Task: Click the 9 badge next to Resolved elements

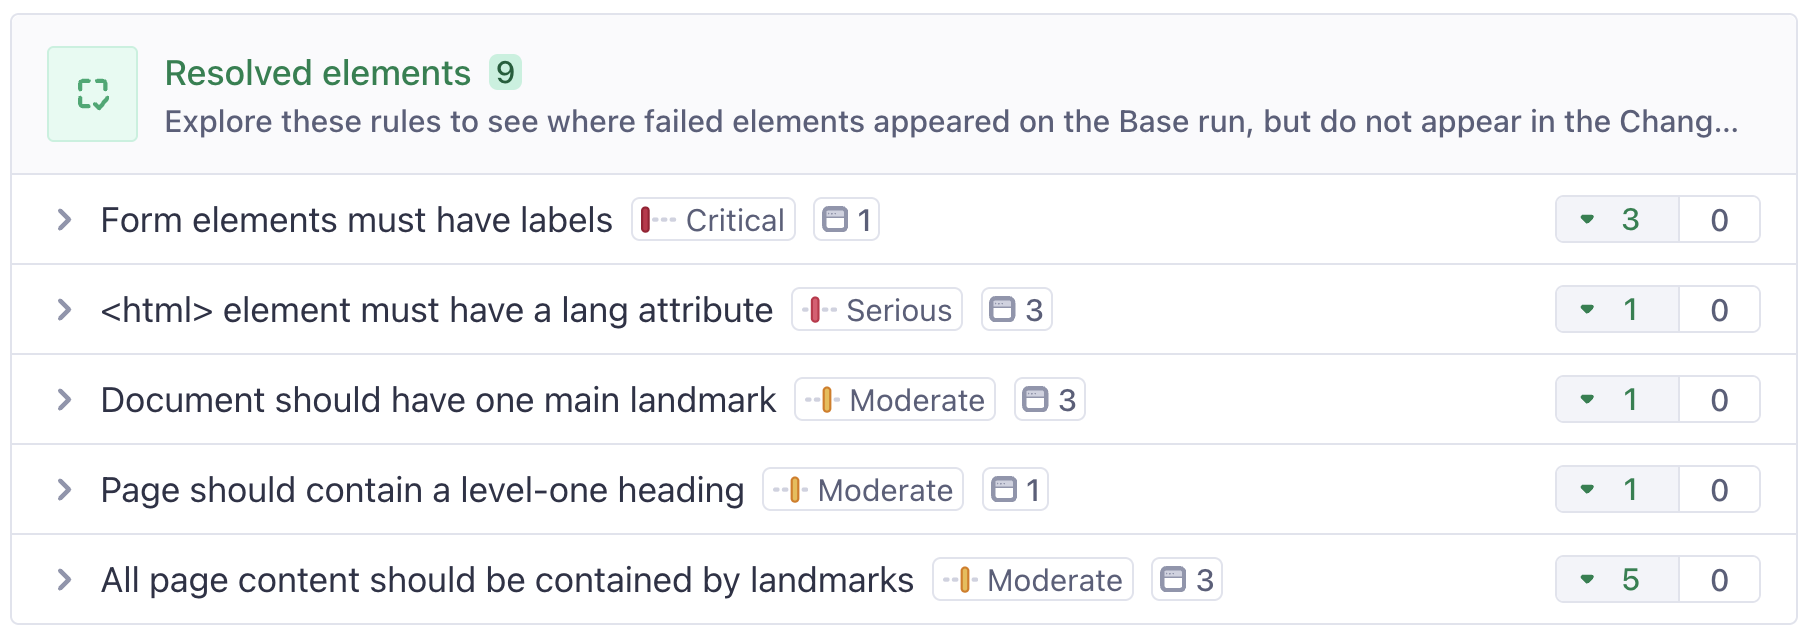Action: point(504,72)
